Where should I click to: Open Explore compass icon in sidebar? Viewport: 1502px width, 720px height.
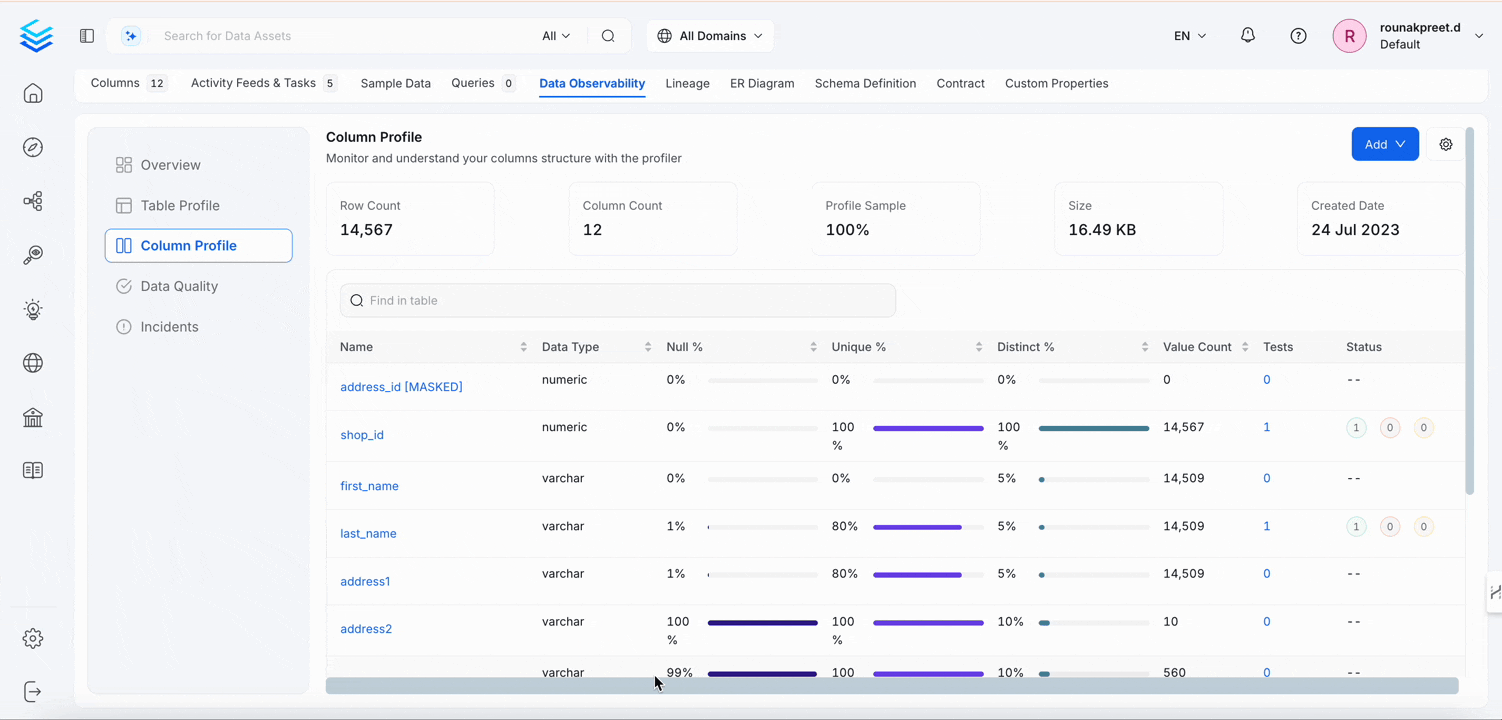pos(33,148)
